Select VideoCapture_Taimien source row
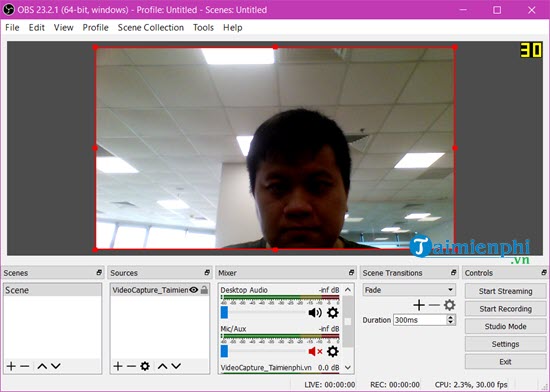Image resolution: width=550 pixels, height=392 pixels. (159, 290)
